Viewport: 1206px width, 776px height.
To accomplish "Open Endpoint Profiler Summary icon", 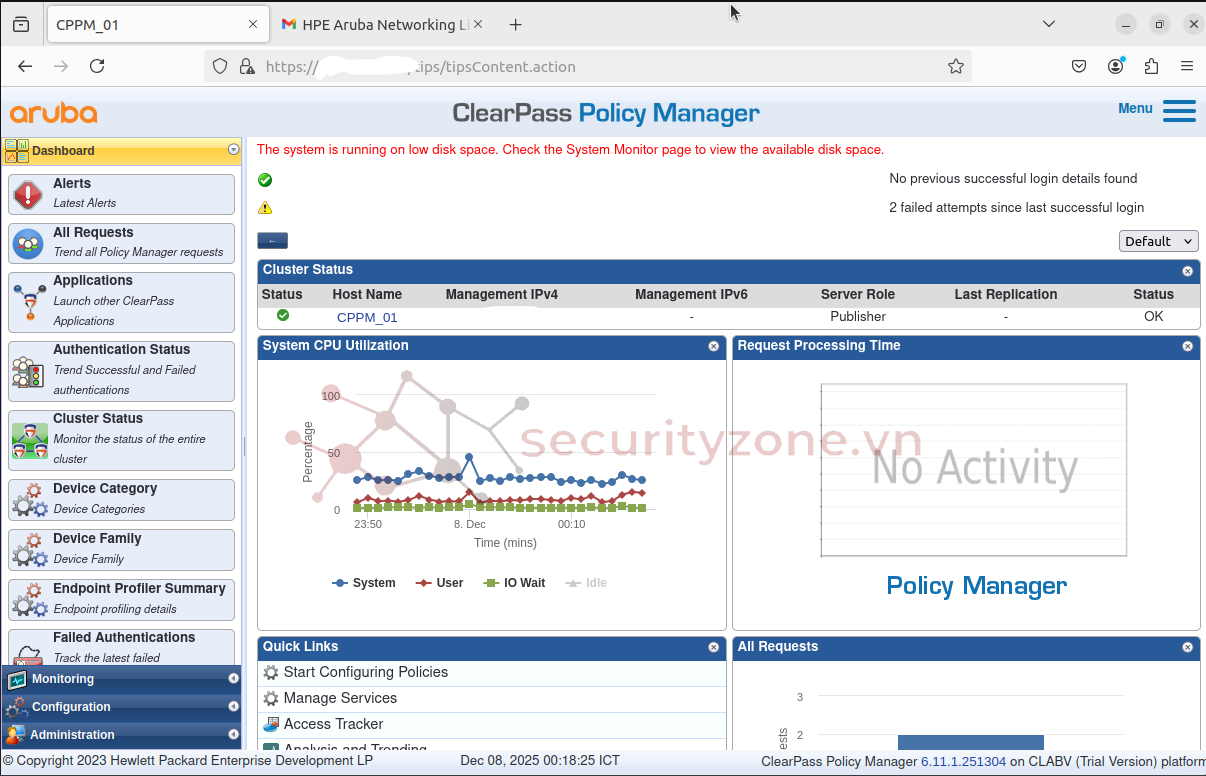I will tap(29, 599).
